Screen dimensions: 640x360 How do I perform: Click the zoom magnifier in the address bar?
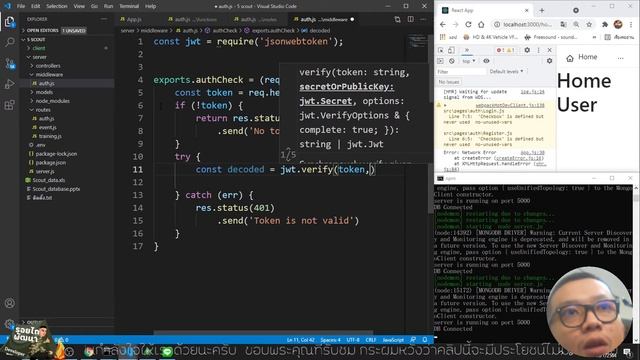click(576, 24)
